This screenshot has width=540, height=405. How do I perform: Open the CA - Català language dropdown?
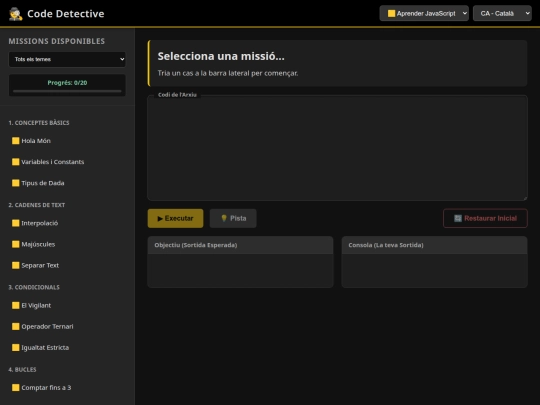pyautogui.click(x=502, y=13)
